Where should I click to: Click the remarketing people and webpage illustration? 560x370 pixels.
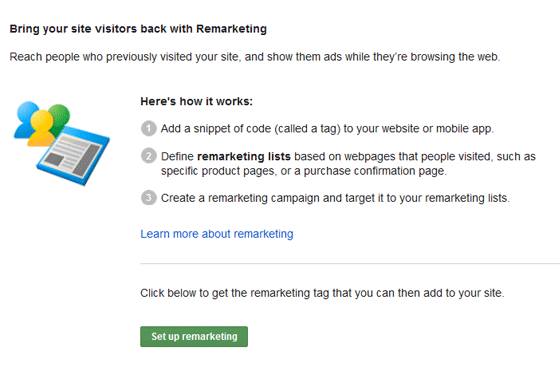(61, 144)
